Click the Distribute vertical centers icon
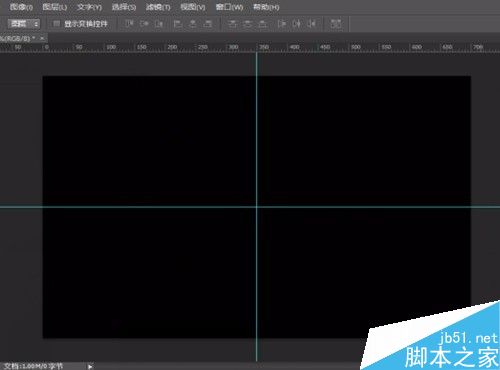This screenshot has width=500, height=370. tap(248, 24)
